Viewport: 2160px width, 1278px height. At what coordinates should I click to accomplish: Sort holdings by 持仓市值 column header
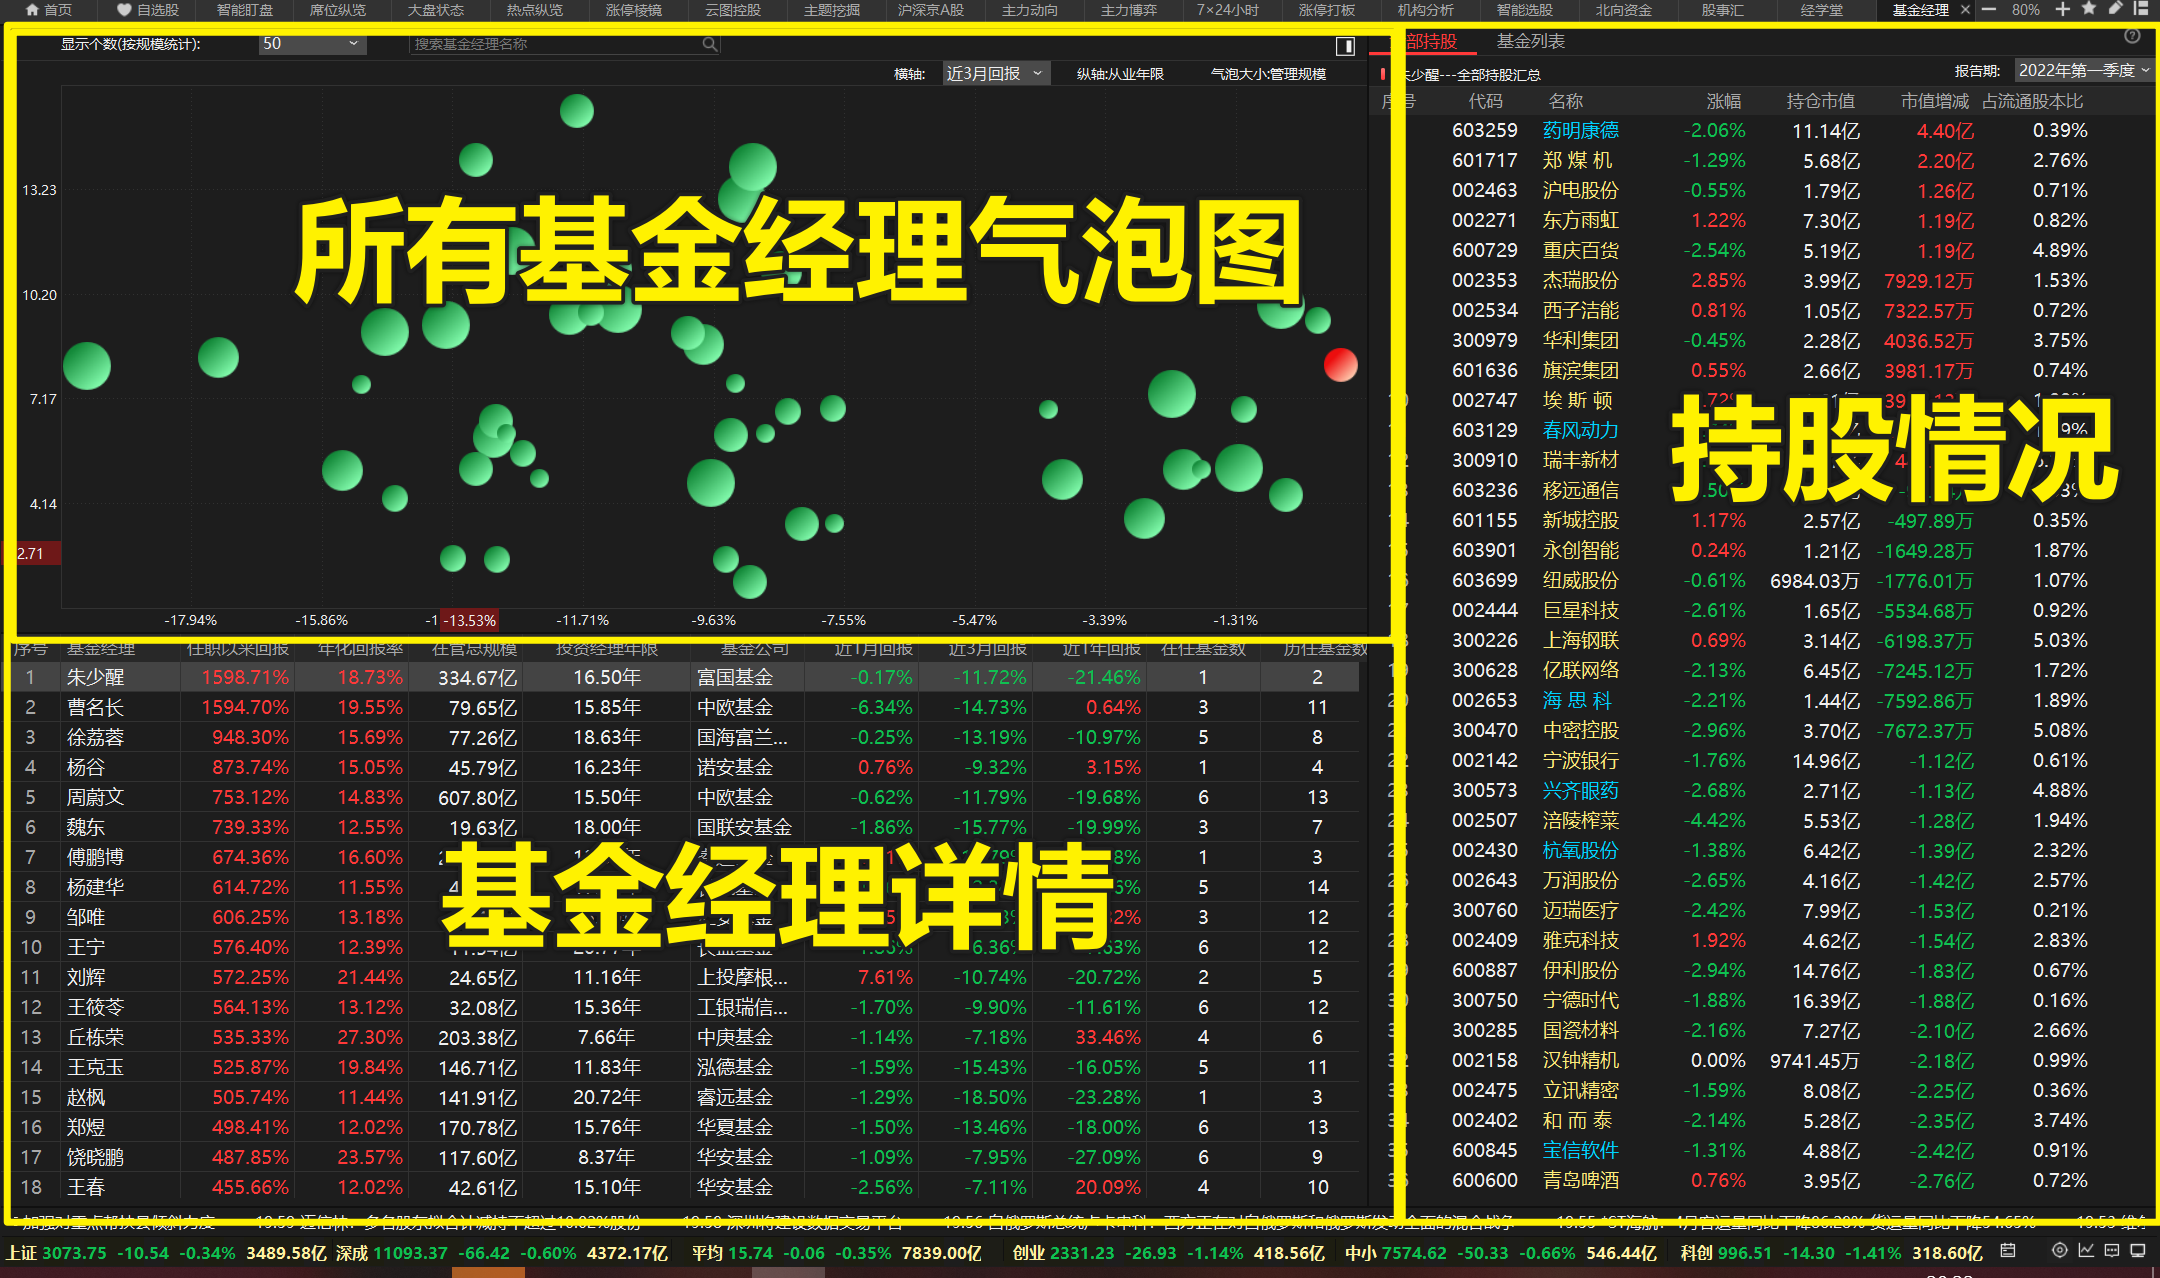click(x=1821, y=101)
